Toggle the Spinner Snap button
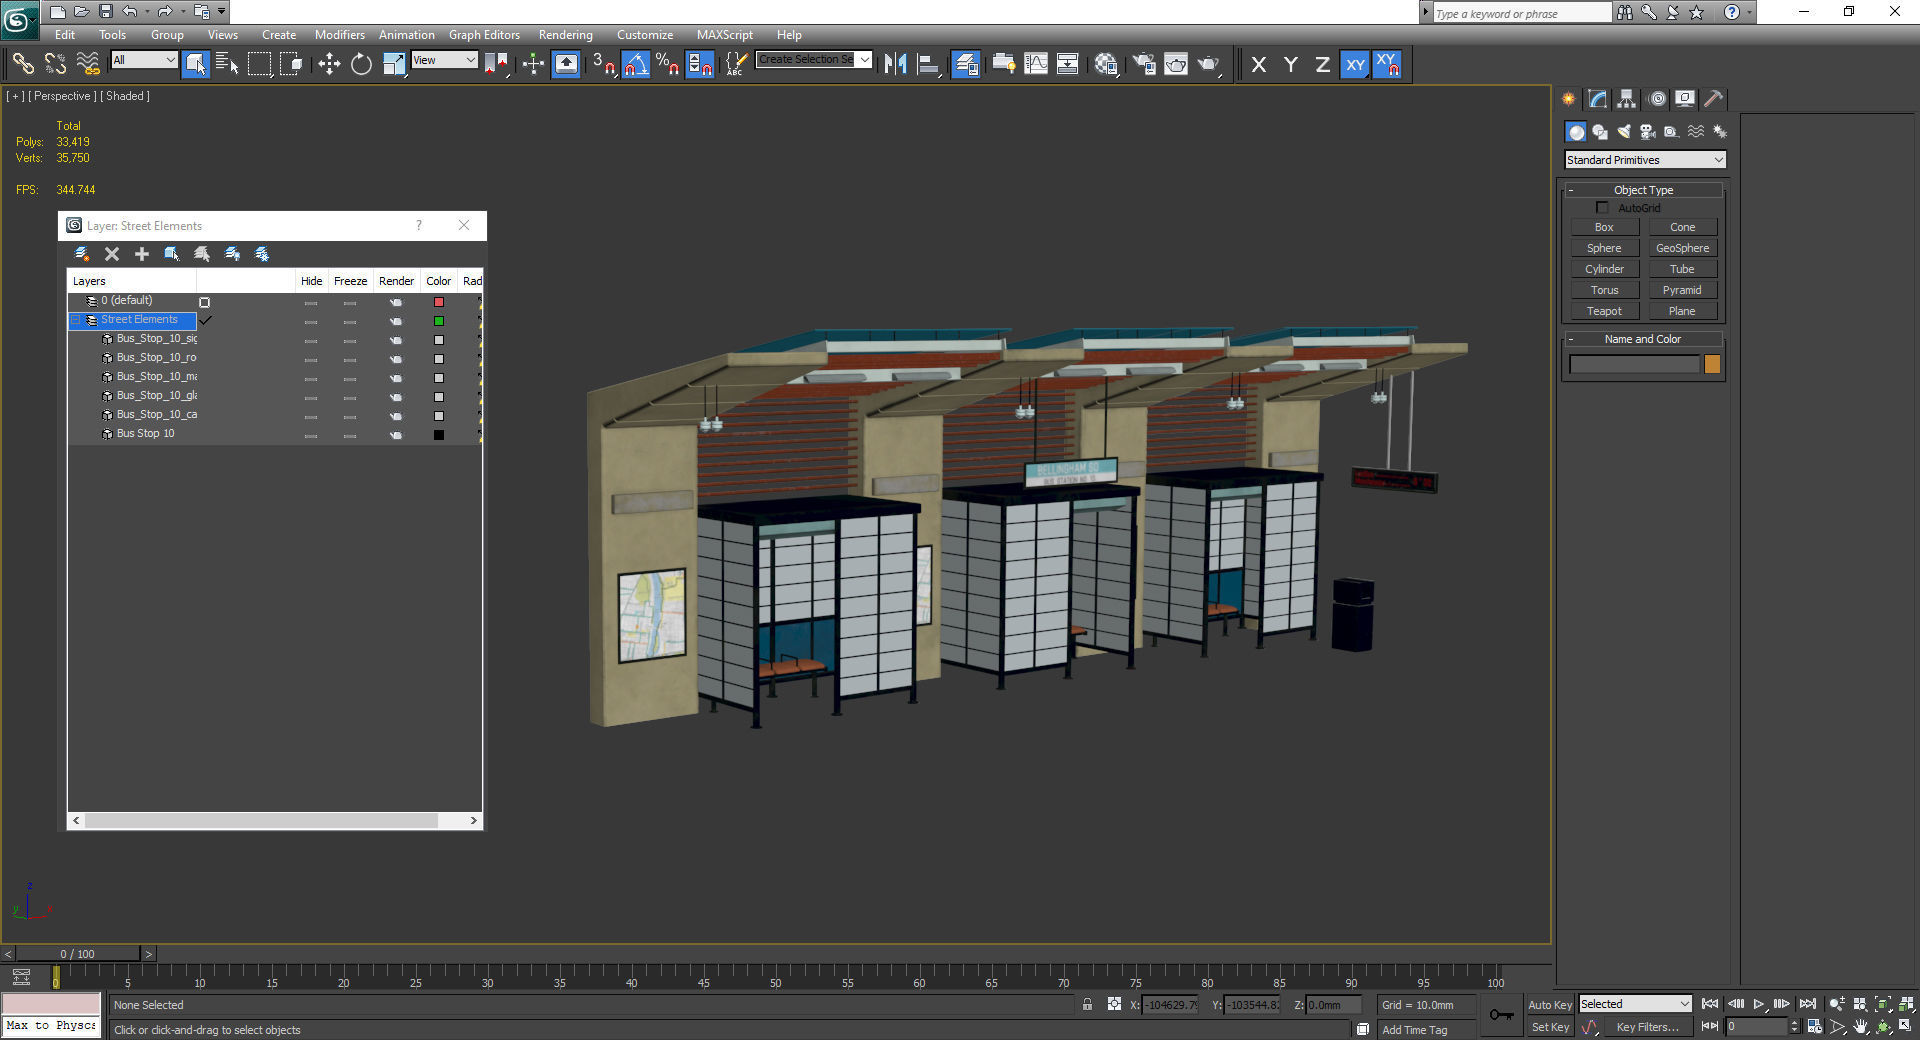Image resolution: width=1920 pixels, height=1040 pixels. pos(700,64)
